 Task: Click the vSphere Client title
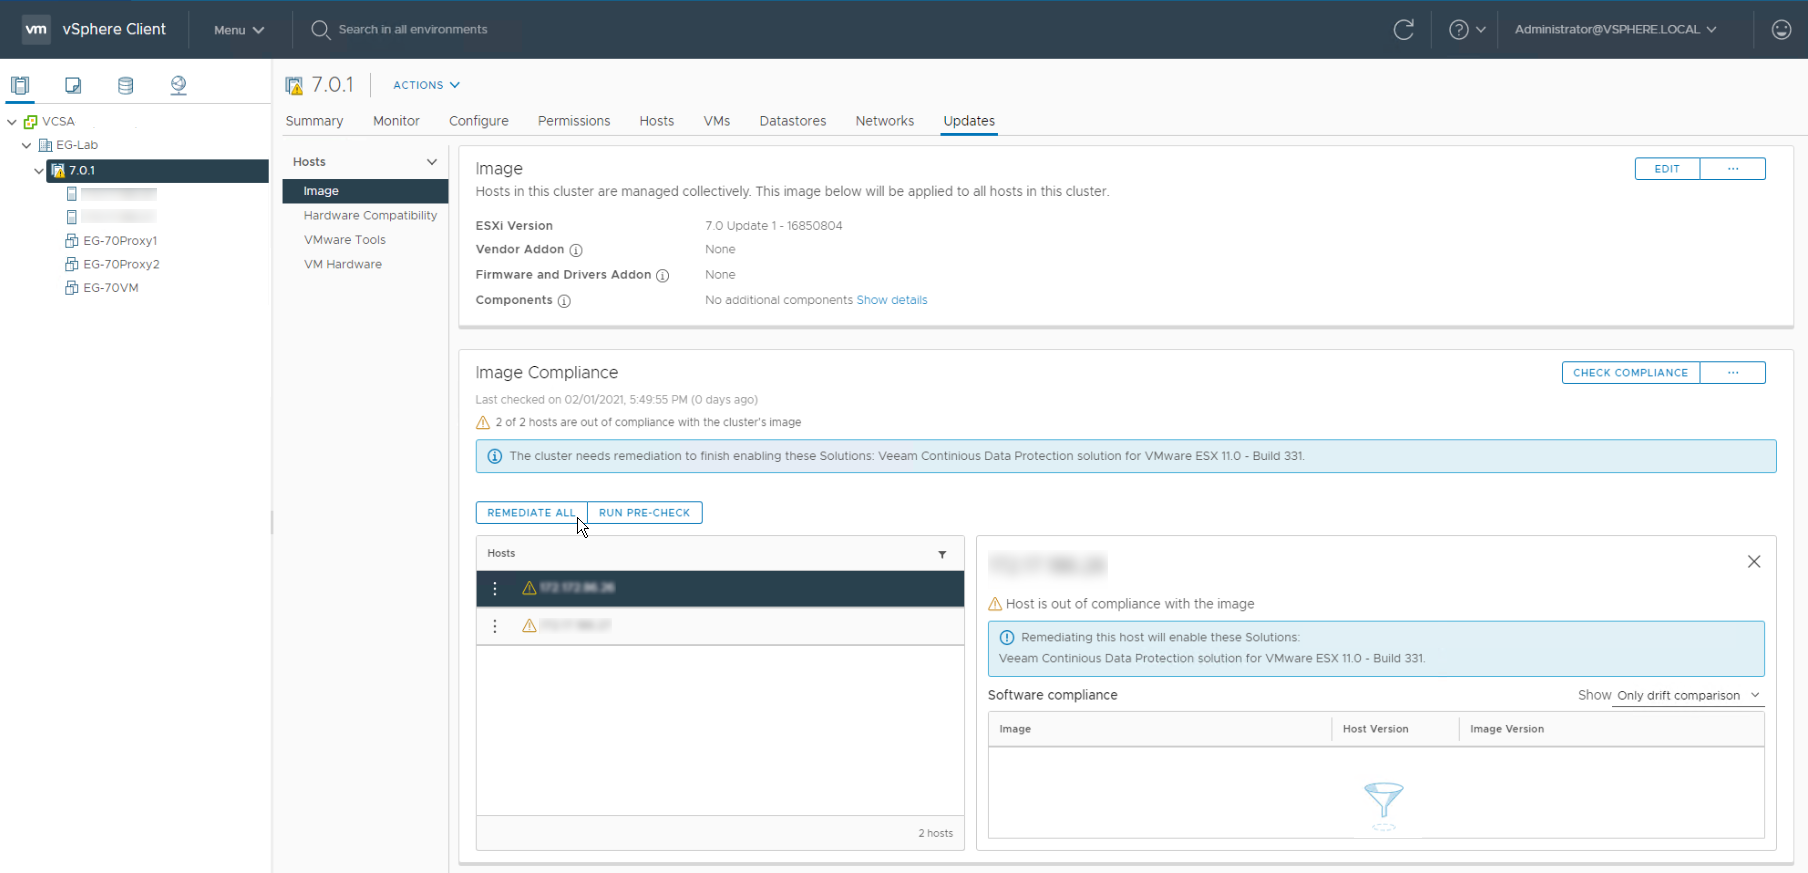click(114, 30)
